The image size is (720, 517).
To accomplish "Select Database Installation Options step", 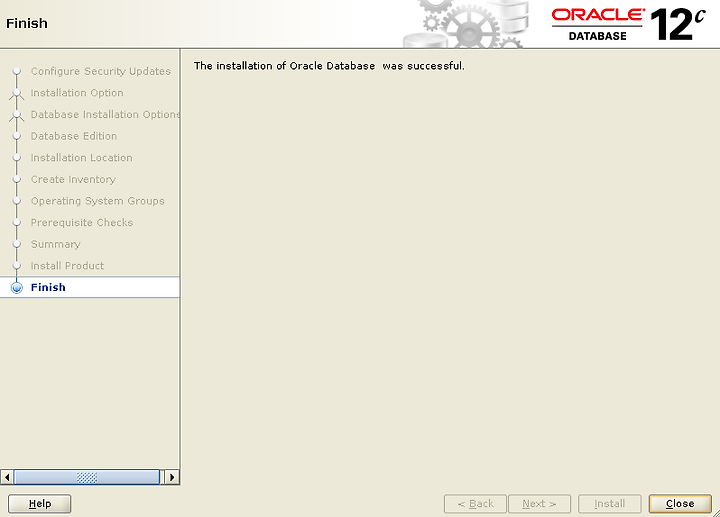I will [105, 114].
